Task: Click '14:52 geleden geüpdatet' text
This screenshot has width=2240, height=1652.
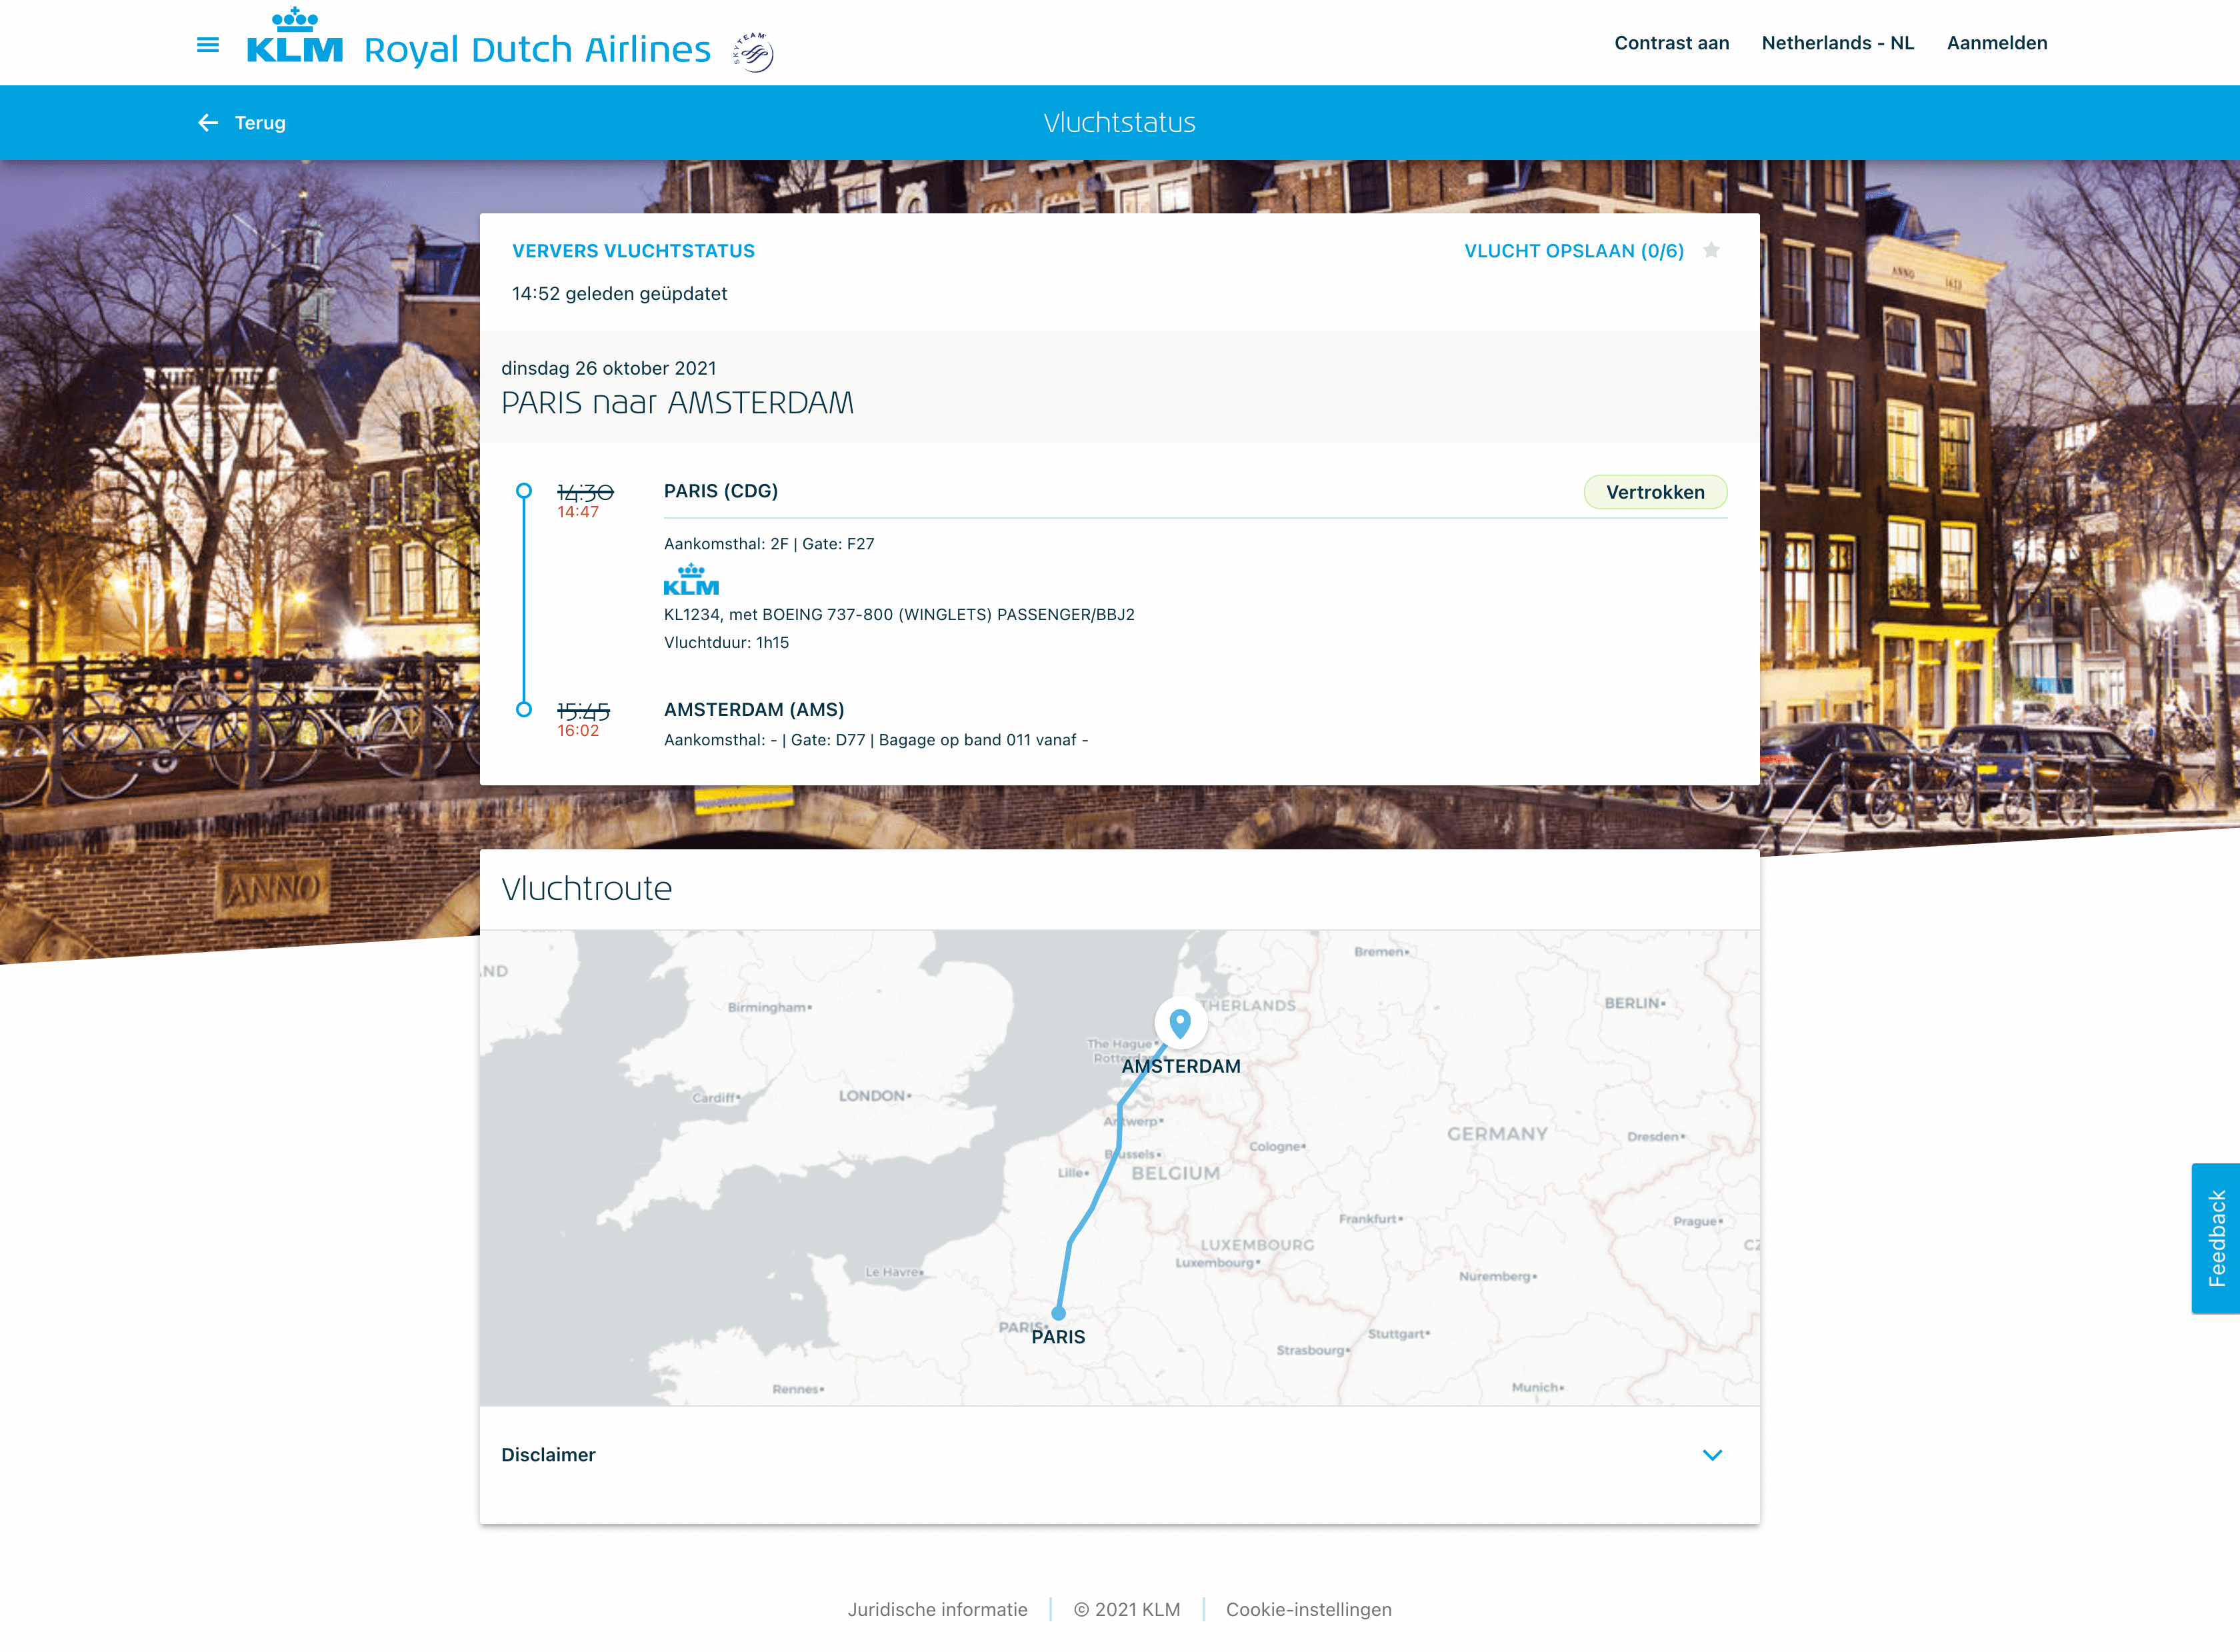Action: tap(620, 294)
